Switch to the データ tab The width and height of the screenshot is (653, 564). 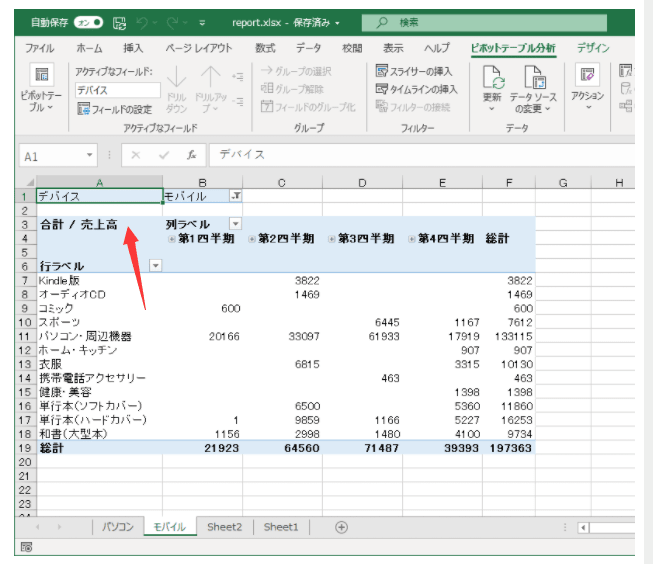point(309,48)
